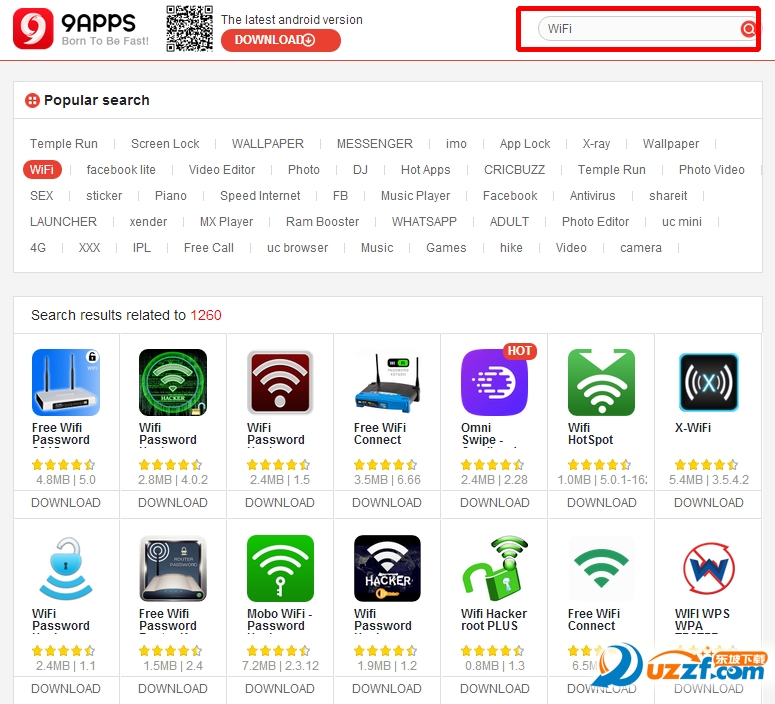Choose the Piano popular search
Image resolution: width=775 pixels, height=704 pixels.
pyautogui.click(x=171, y=196)
